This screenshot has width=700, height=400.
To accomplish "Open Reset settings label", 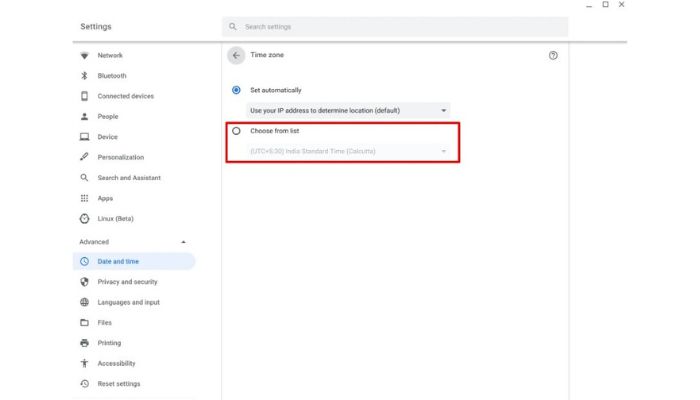I will click(x=119, y=384).
